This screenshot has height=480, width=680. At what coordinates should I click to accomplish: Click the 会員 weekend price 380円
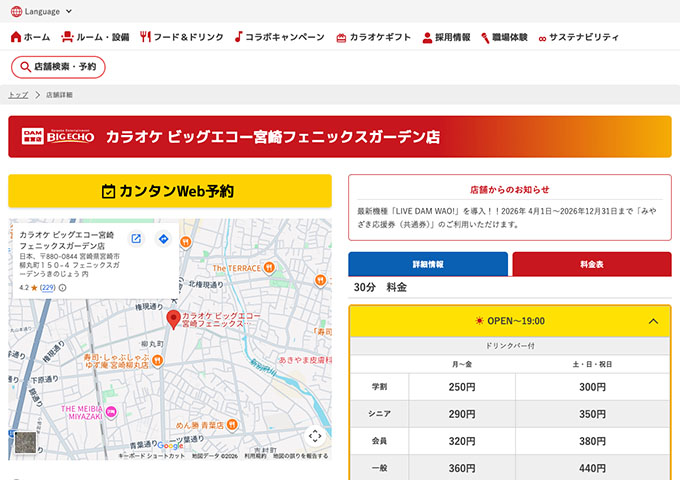(x=592, y=441)
